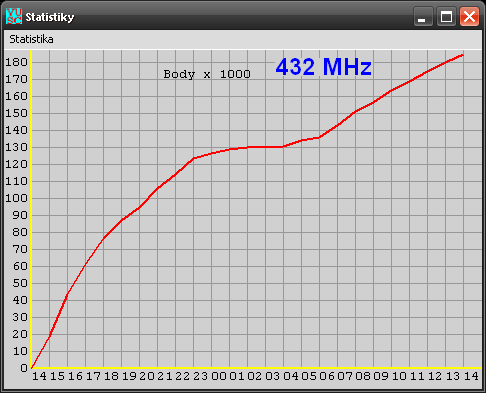Click the red curve start at origin

[32, 368]
